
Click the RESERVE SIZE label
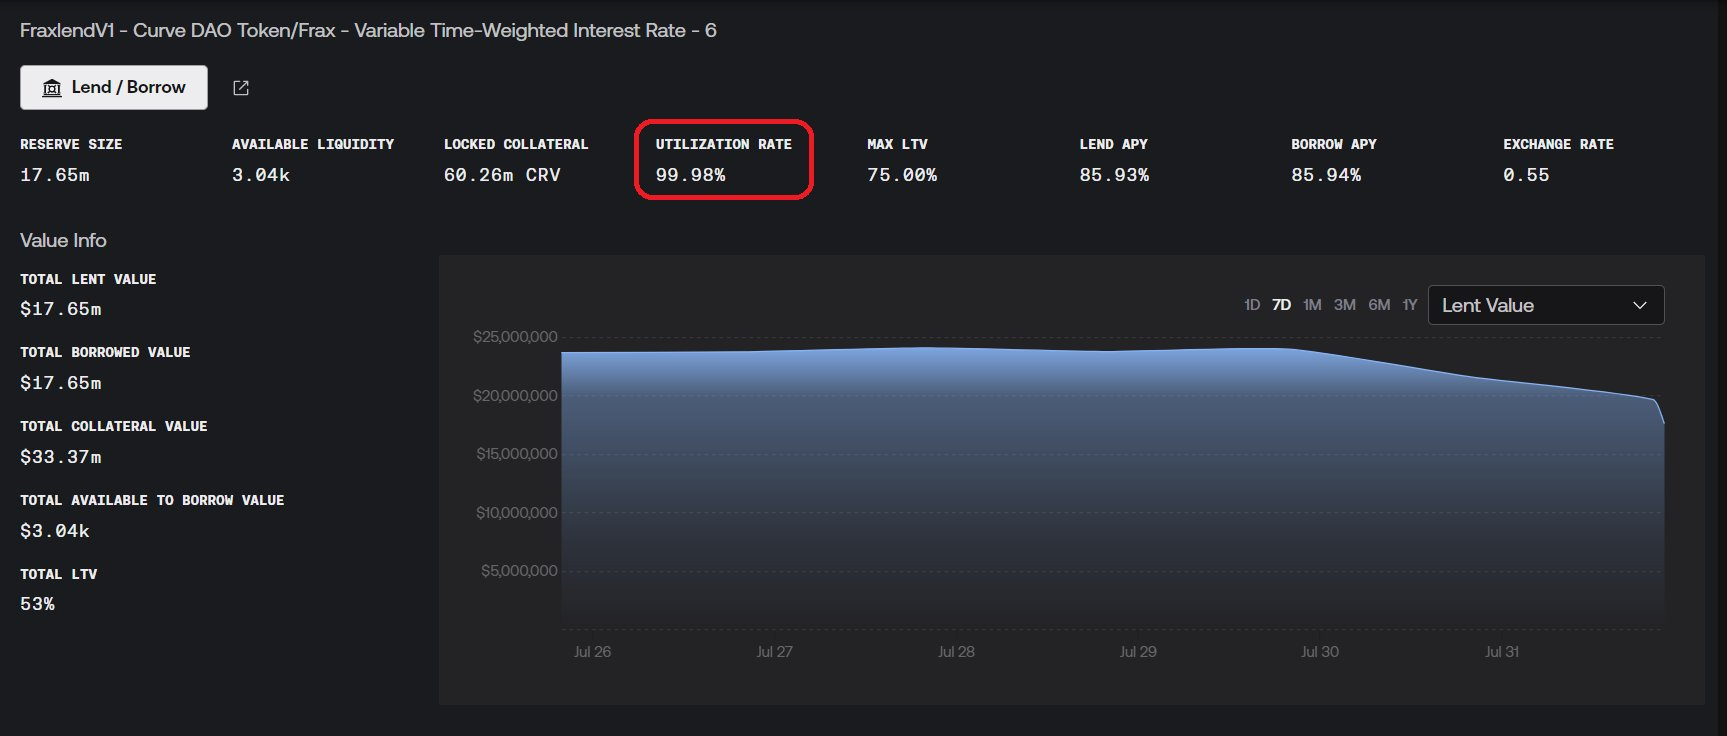(x=71, y=144)
